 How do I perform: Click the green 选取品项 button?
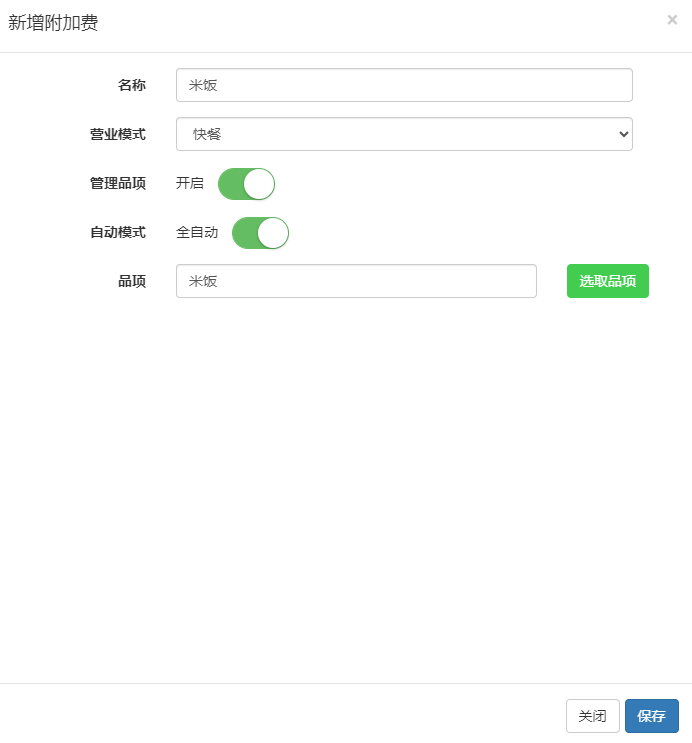pos(608,281)
